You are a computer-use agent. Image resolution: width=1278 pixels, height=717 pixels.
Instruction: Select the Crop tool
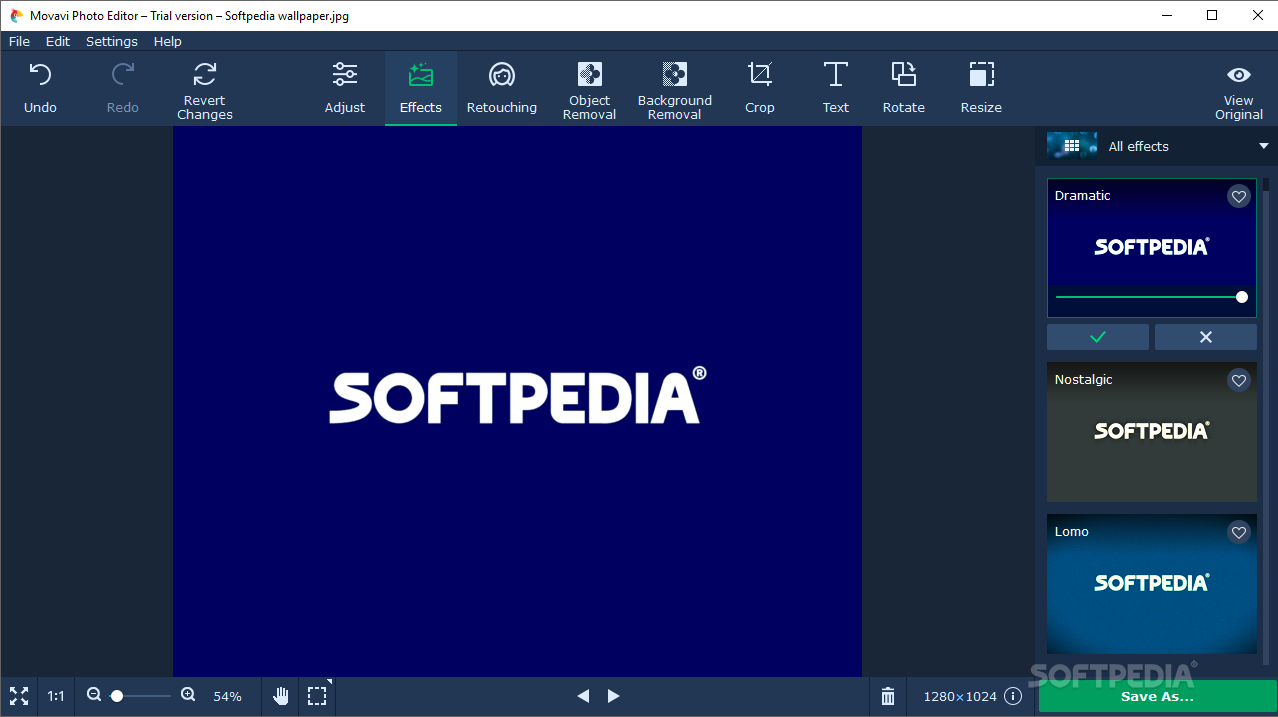(760, 88)
